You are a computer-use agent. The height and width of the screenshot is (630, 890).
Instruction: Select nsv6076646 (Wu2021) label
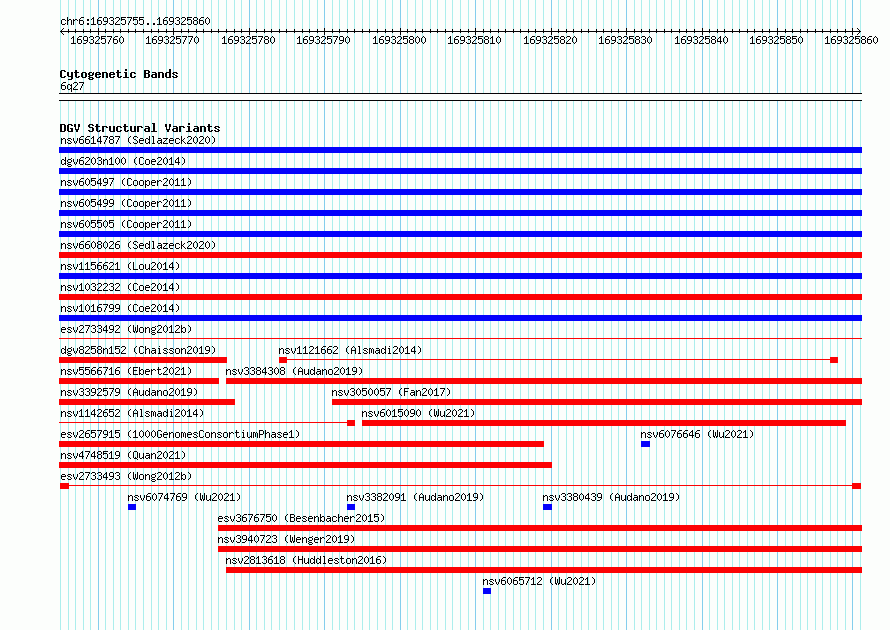coord(697,434)
